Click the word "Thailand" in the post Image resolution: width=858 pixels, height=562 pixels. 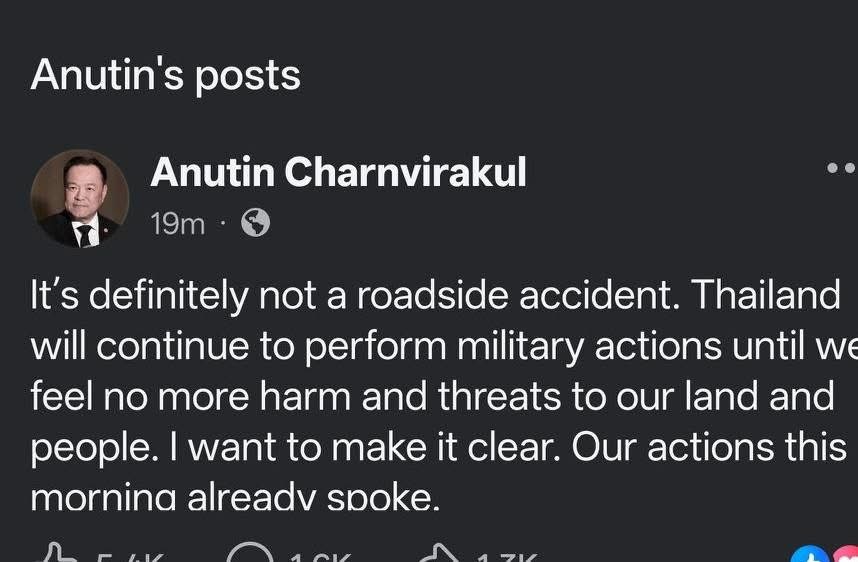(x=766, y=295)
